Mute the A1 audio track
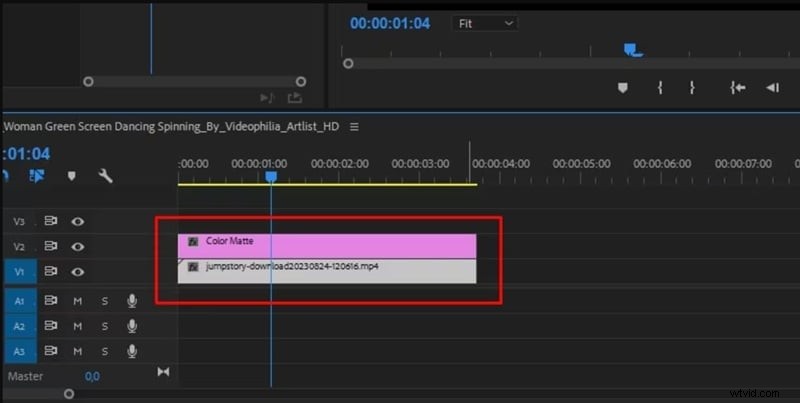The image size is (800, 403). pos(78,301)
